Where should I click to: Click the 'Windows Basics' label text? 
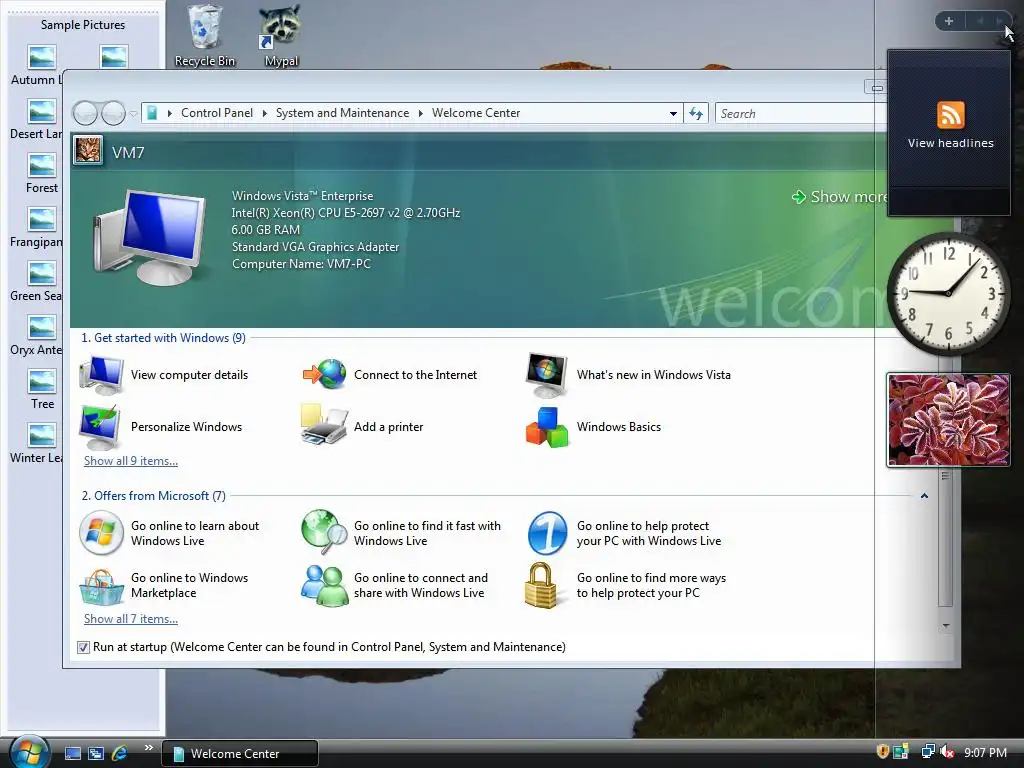click(618, 427)
